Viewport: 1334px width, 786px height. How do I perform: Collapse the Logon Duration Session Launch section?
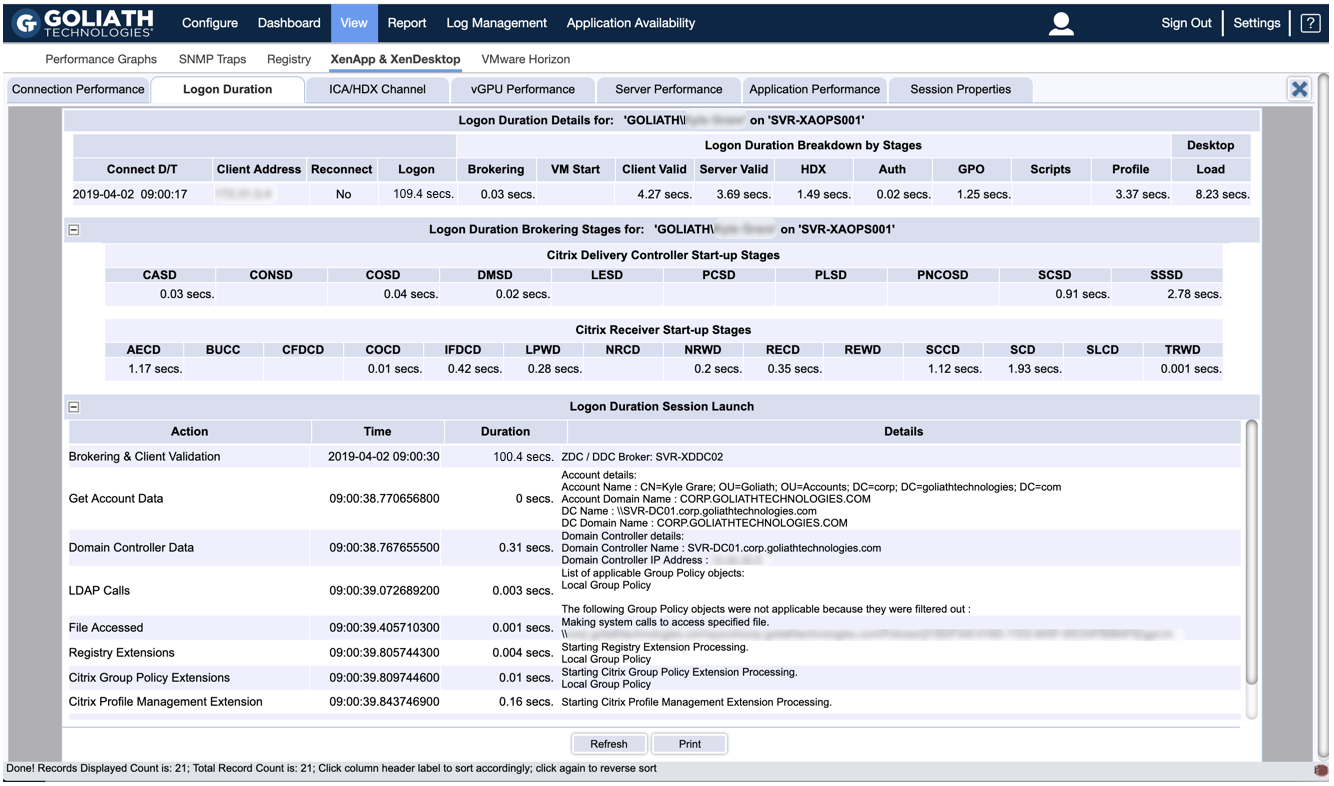[73, 406]
